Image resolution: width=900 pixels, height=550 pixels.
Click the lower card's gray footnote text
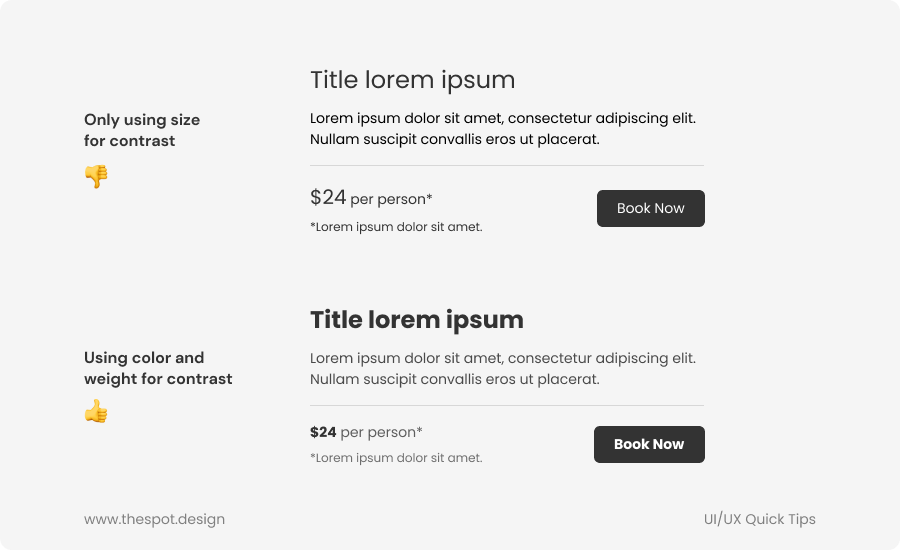click(396, 458)
